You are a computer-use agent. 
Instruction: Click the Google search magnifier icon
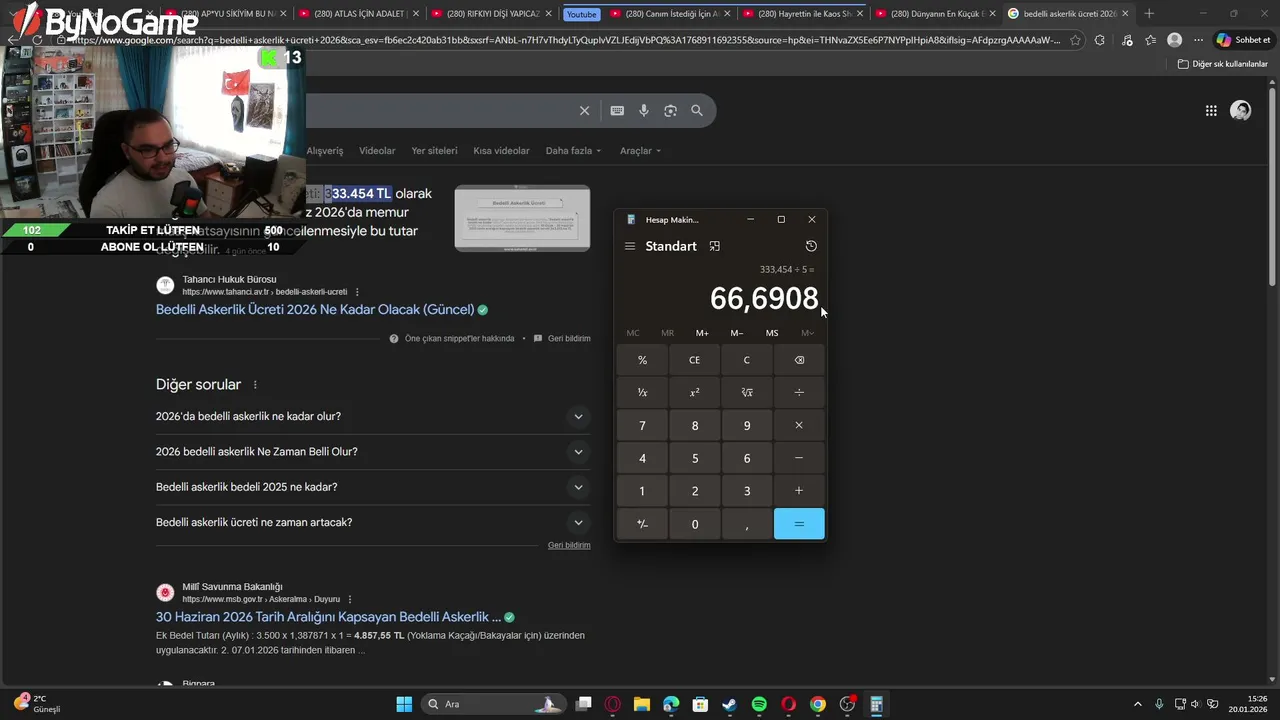(697, 110)
